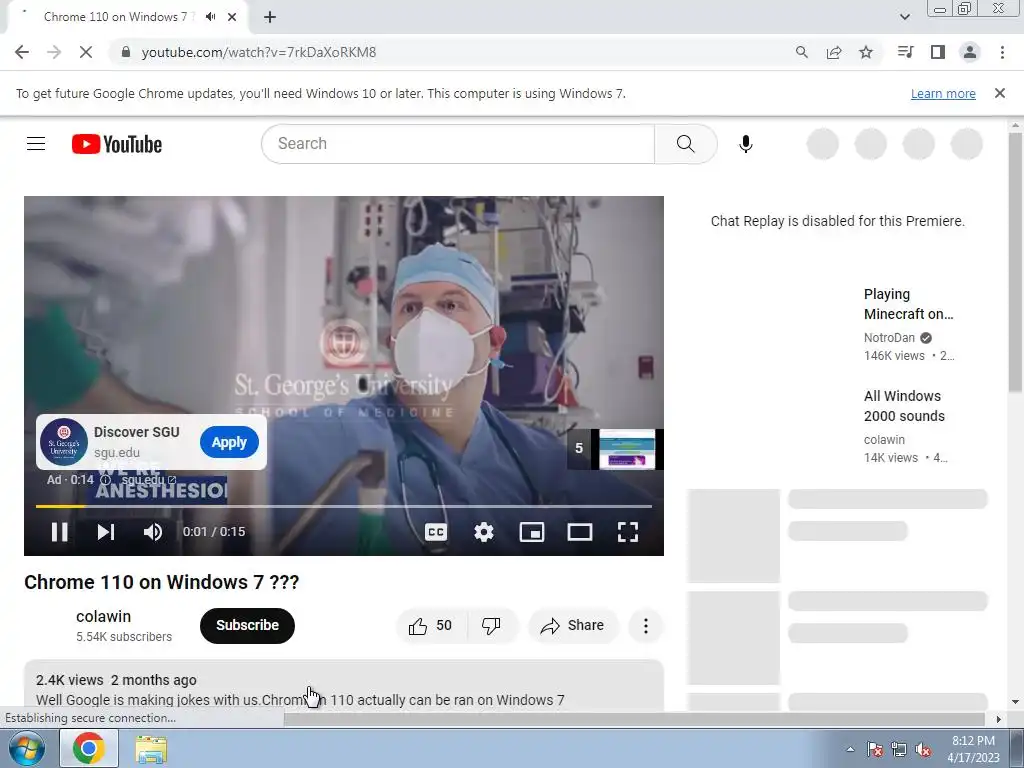The image size is (1024, 768).
Task: Click the vertical page scrollbar
Action: click(x=1016, y=261)
